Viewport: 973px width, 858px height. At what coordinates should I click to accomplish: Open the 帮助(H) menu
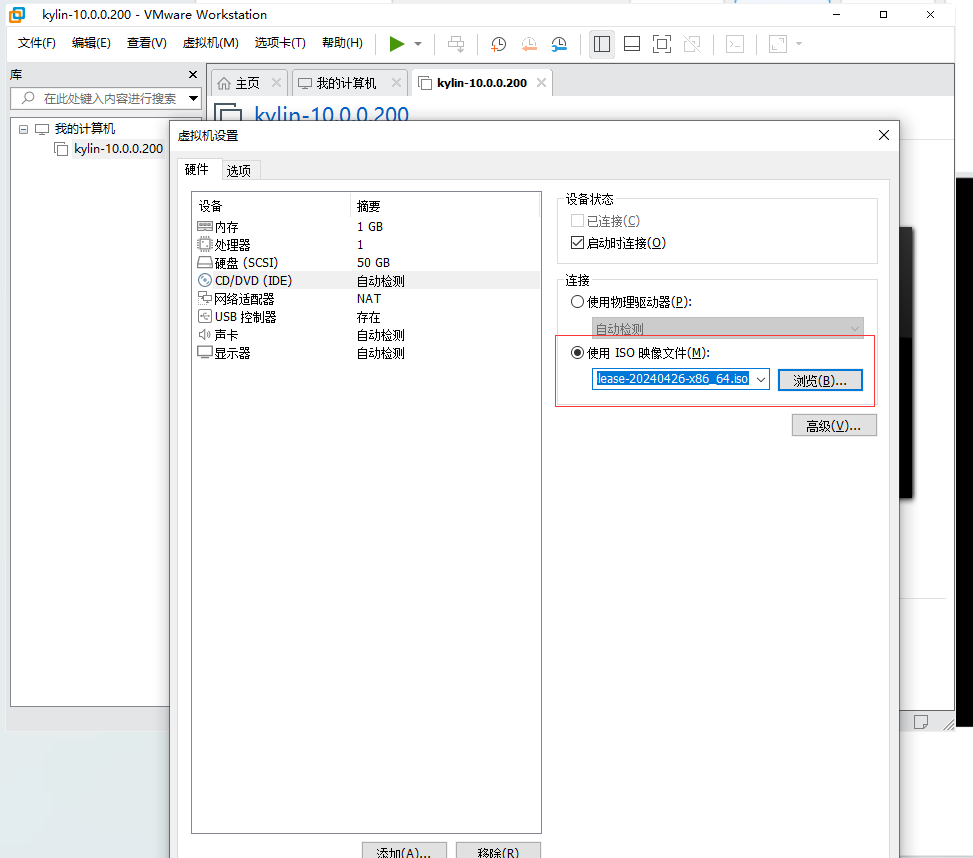point(343,43)
